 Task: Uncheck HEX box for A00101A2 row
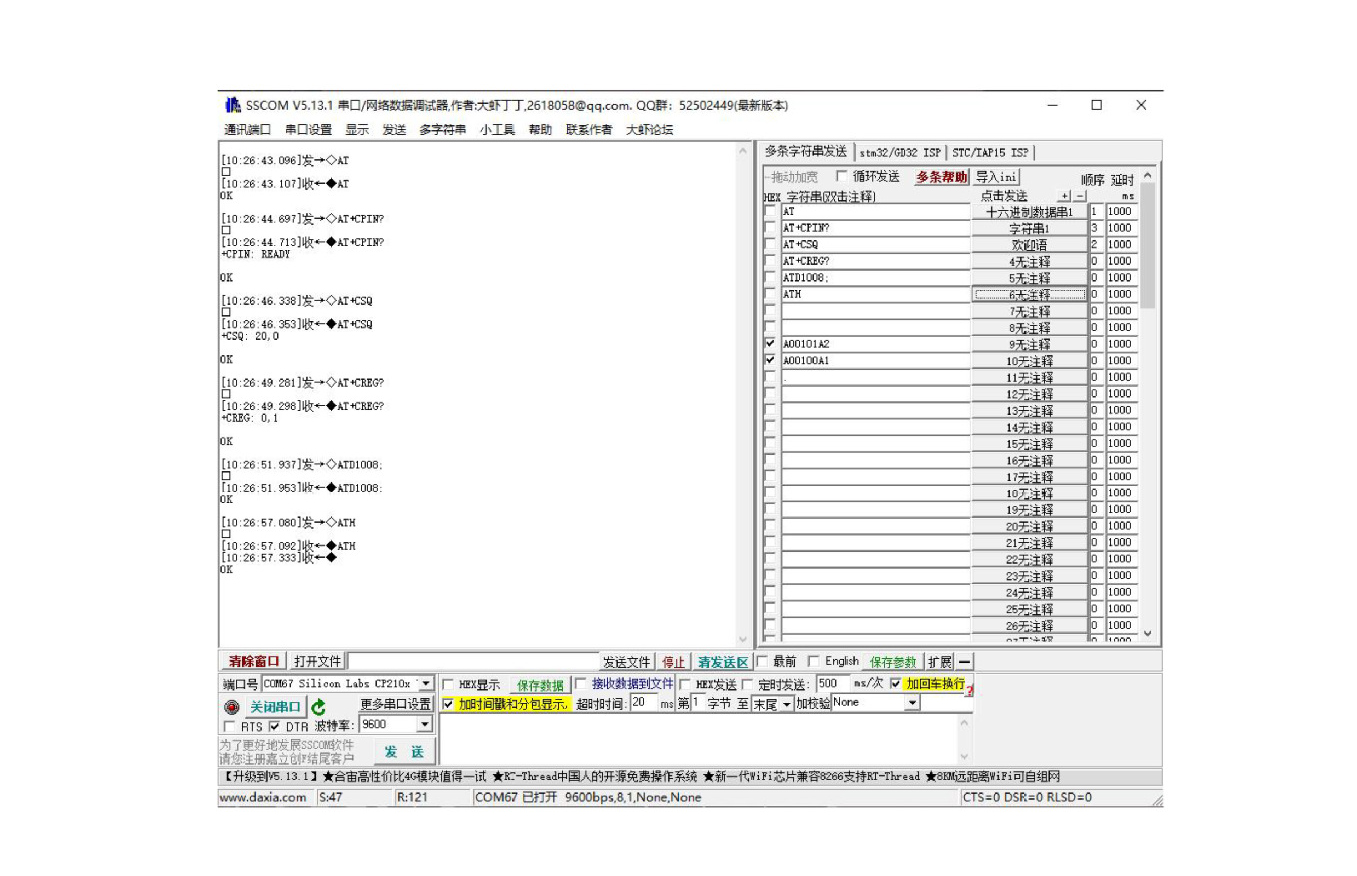click(x=770, y=344)
